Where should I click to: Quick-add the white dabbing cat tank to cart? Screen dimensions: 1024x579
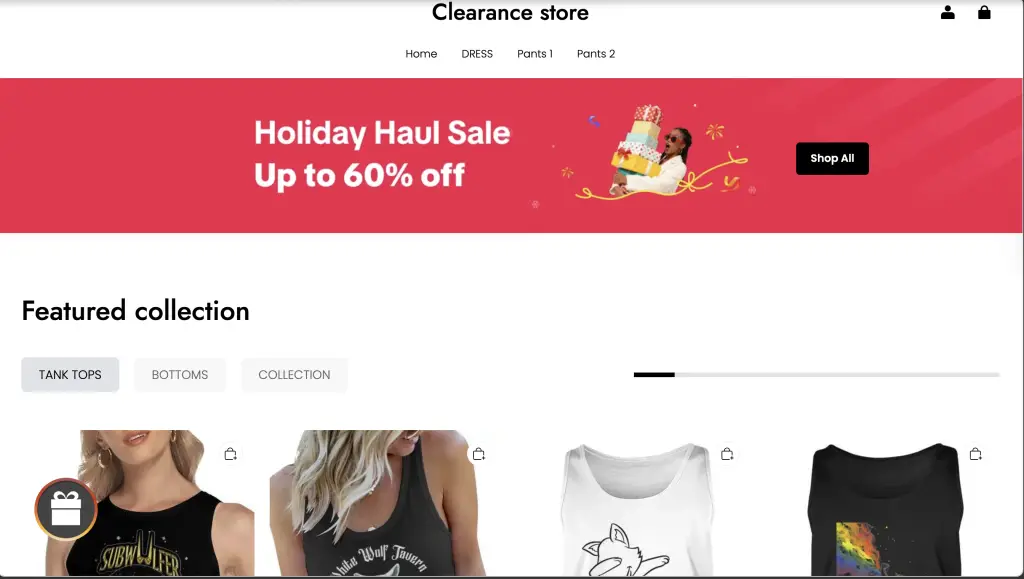[727, 454]
